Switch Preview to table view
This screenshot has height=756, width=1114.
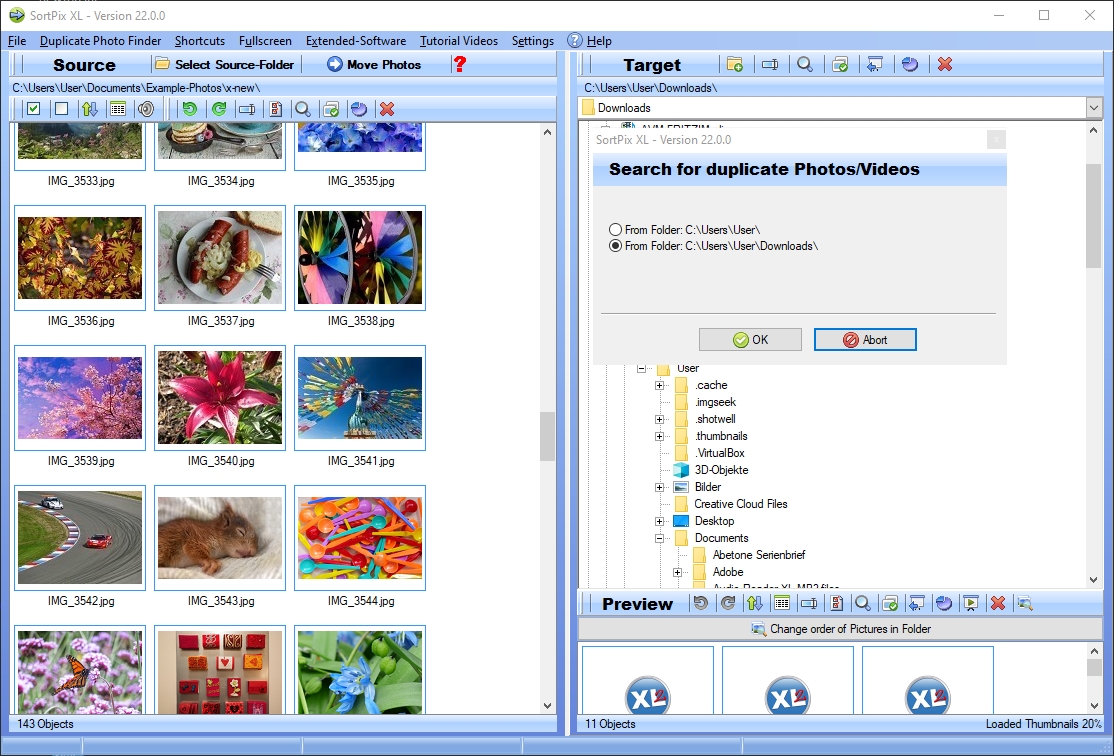[x=781, y=602]
